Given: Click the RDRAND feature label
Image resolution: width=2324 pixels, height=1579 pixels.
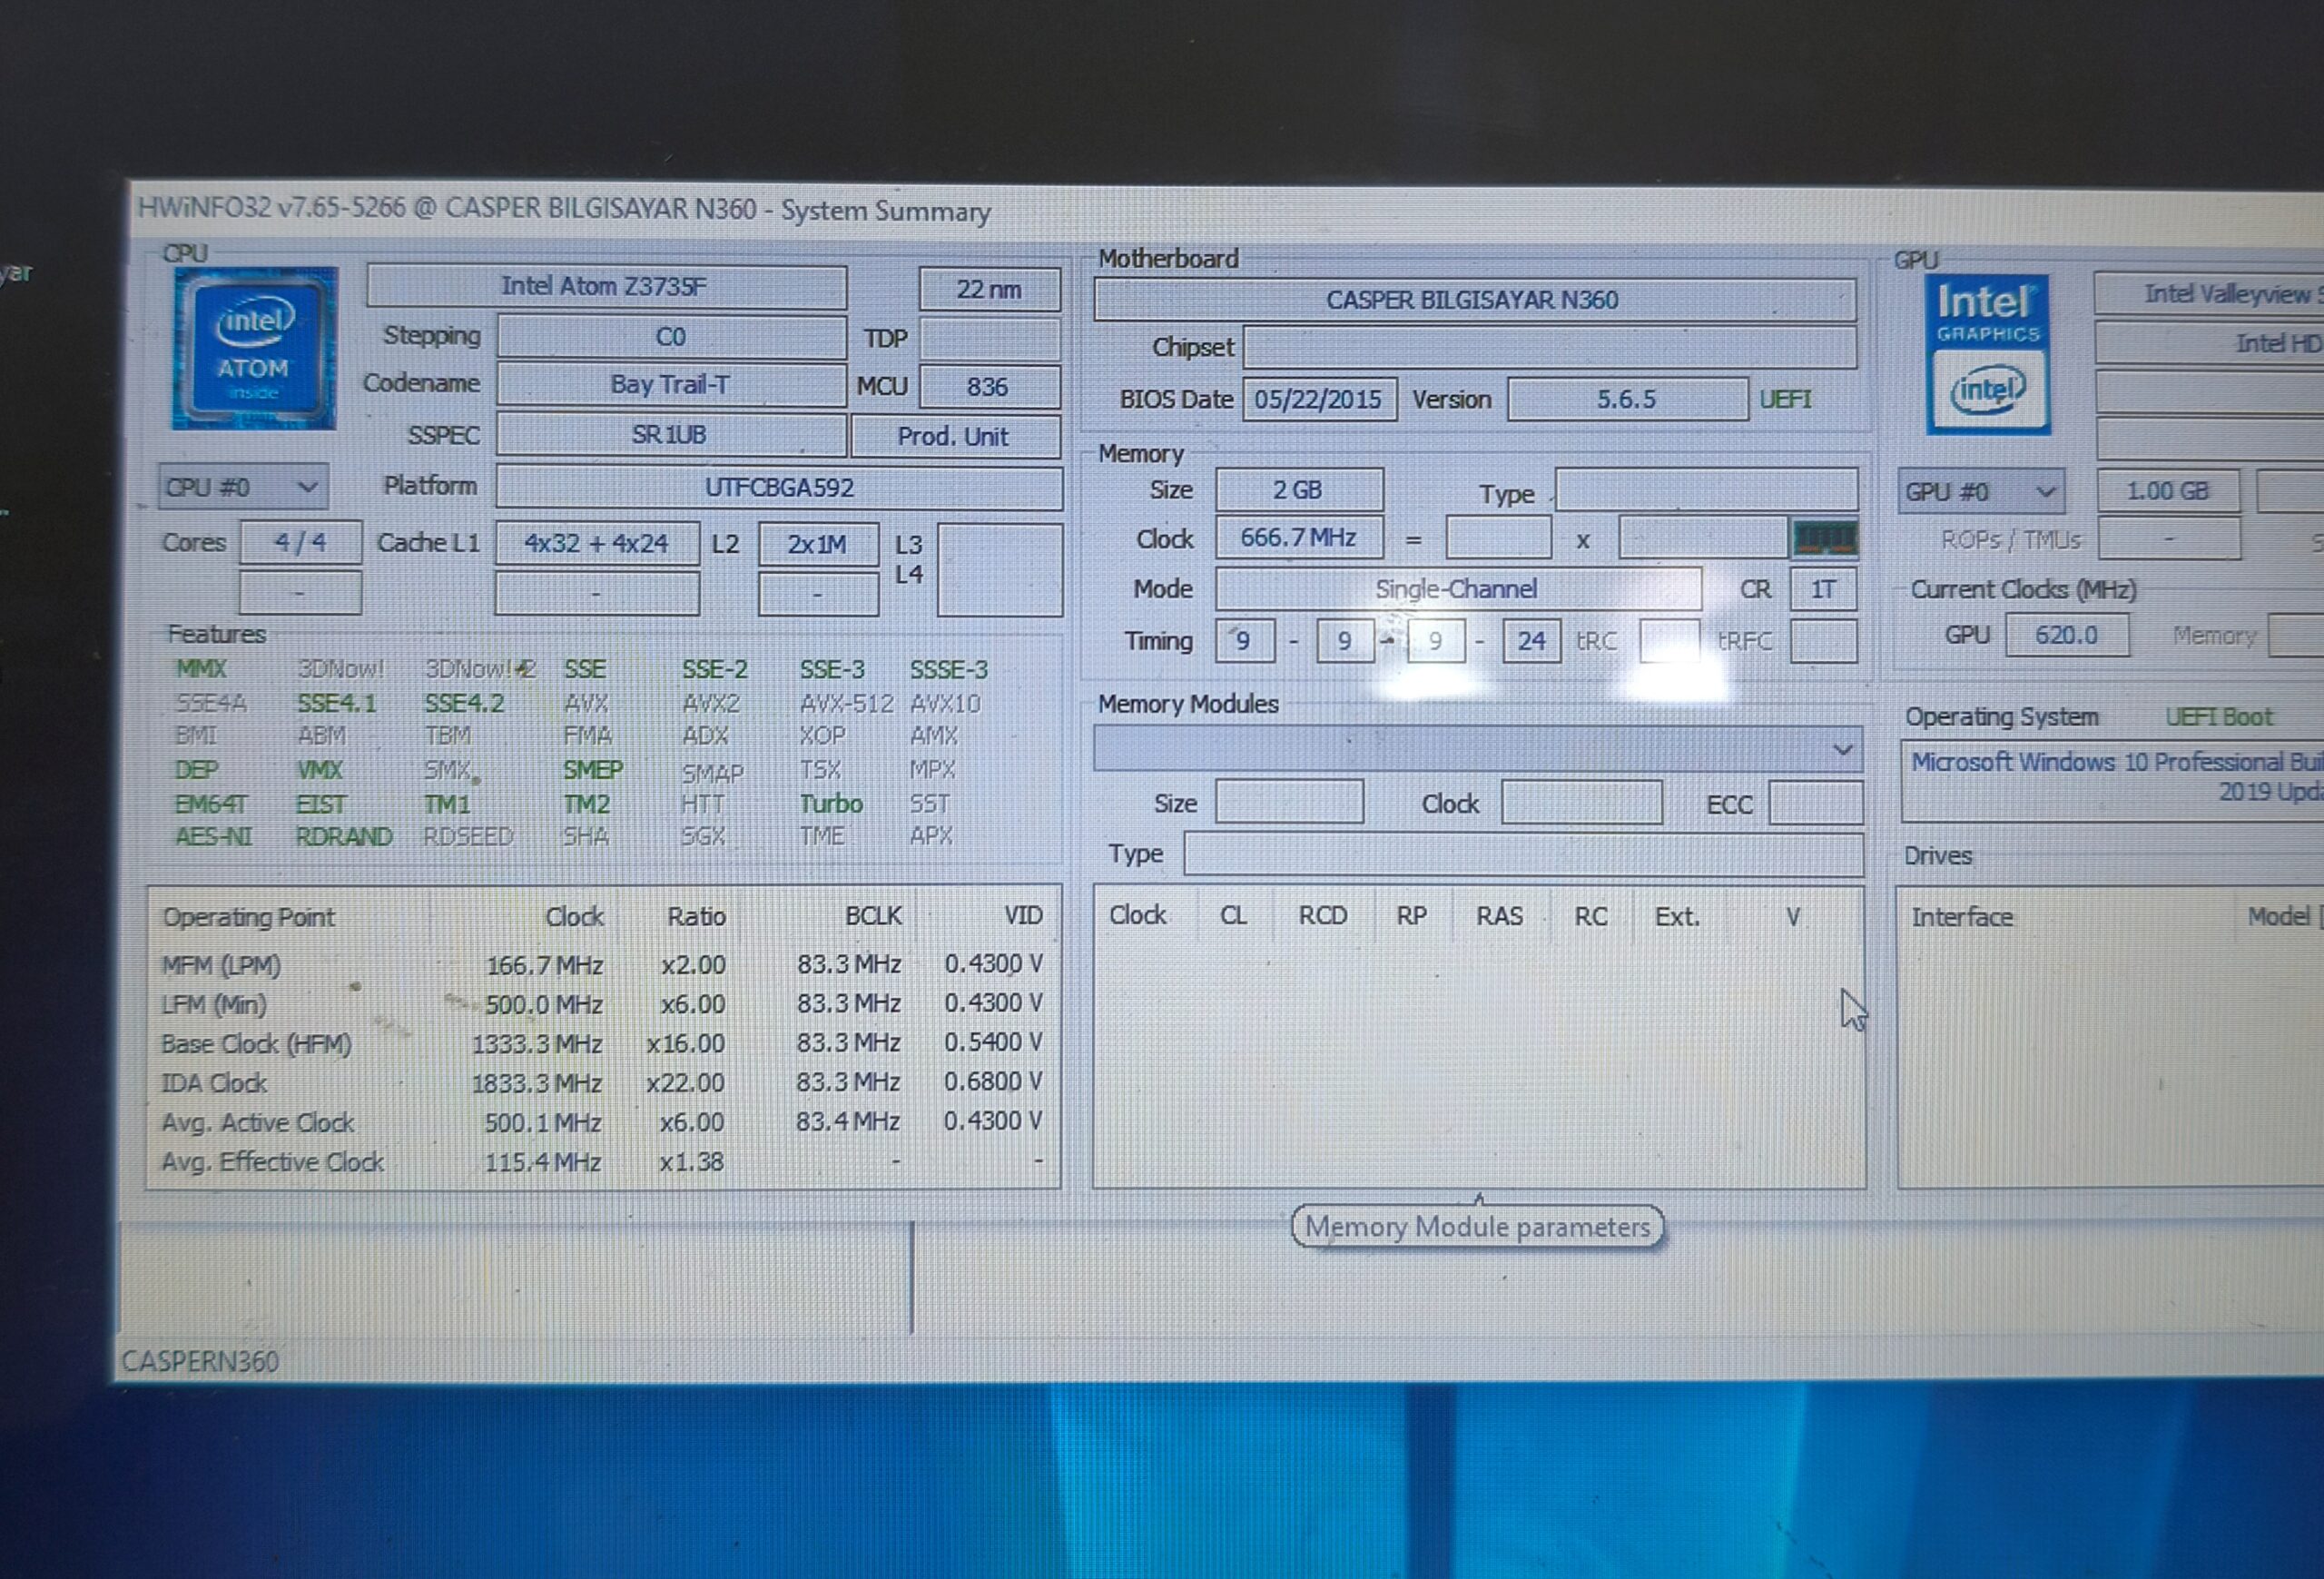Looking at the screenshot, I should coord(344,837).
